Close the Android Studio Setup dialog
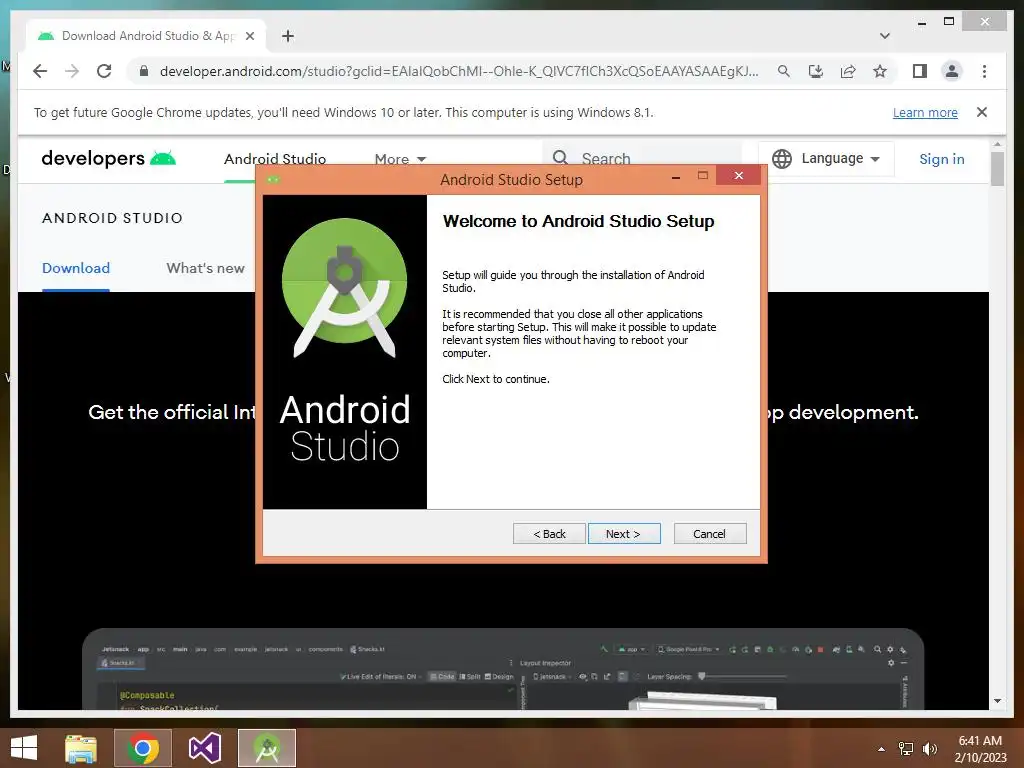This screenshot has height=768, width=1024. click(739, 175)
